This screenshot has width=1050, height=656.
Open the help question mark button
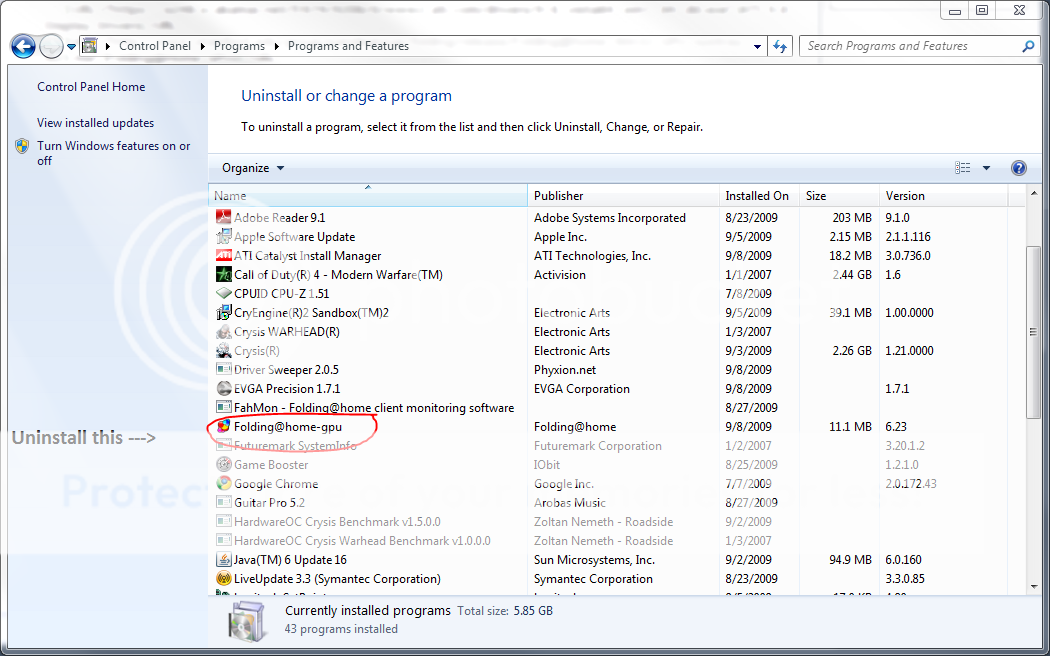pyautogui.click(x=1019, y=168)
